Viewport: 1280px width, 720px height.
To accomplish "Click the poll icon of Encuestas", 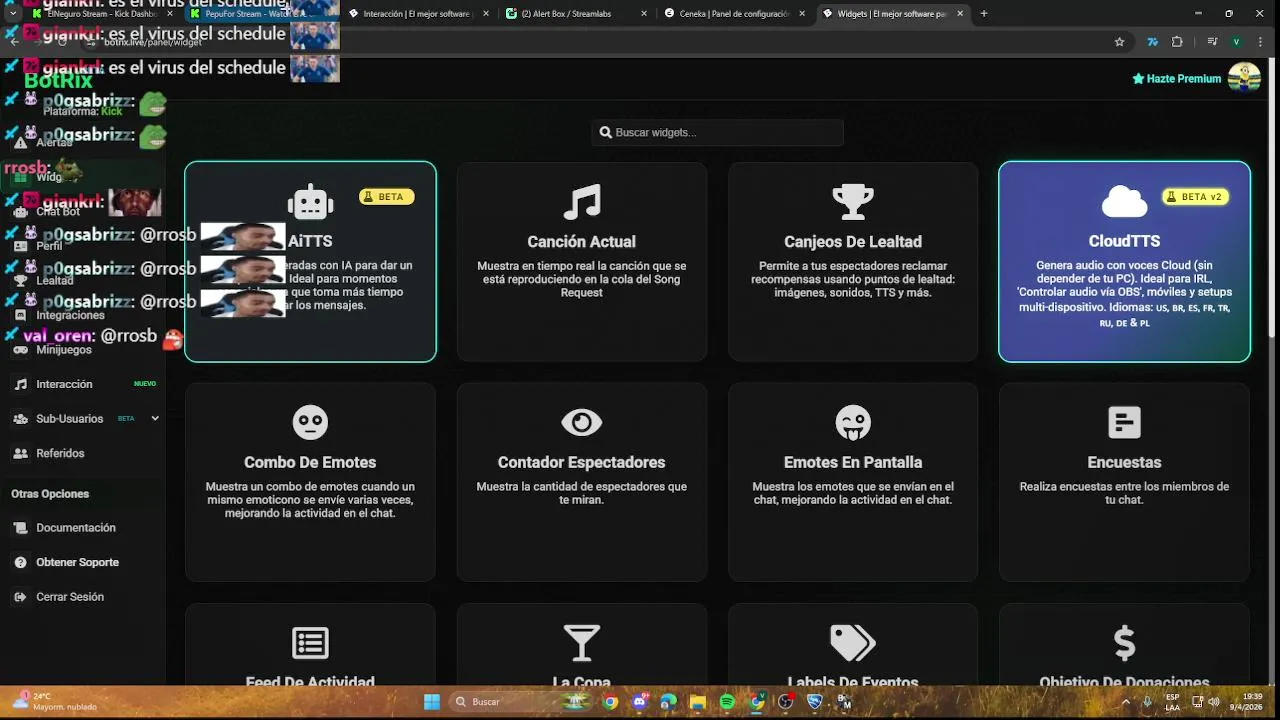I will (x=1124, y=422).
